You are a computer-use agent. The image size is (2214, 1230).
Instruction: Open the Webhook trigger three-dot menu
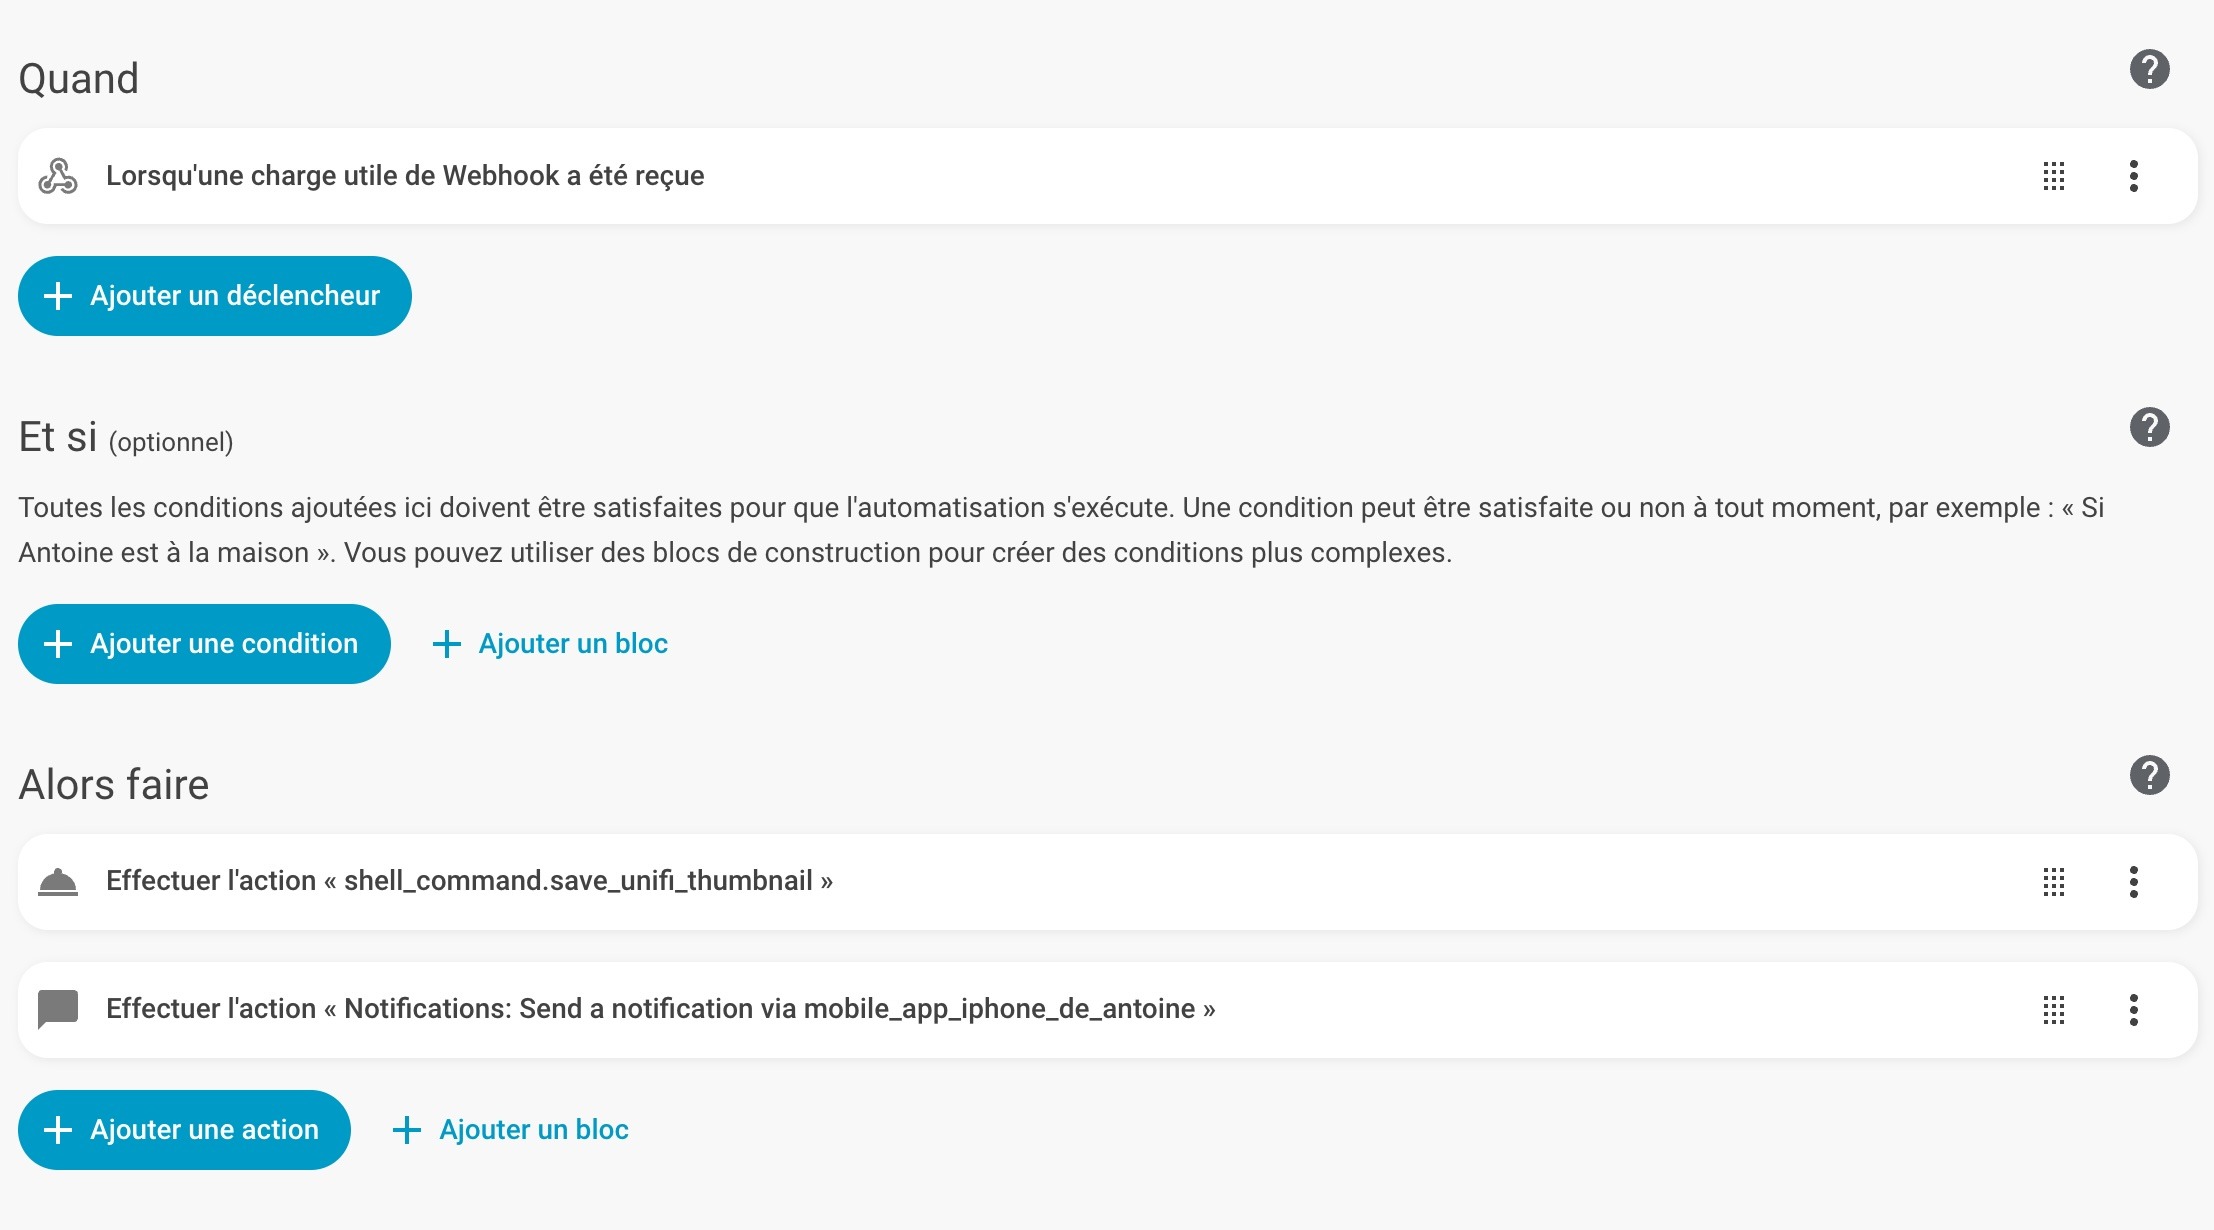[x=2133, y=176]
